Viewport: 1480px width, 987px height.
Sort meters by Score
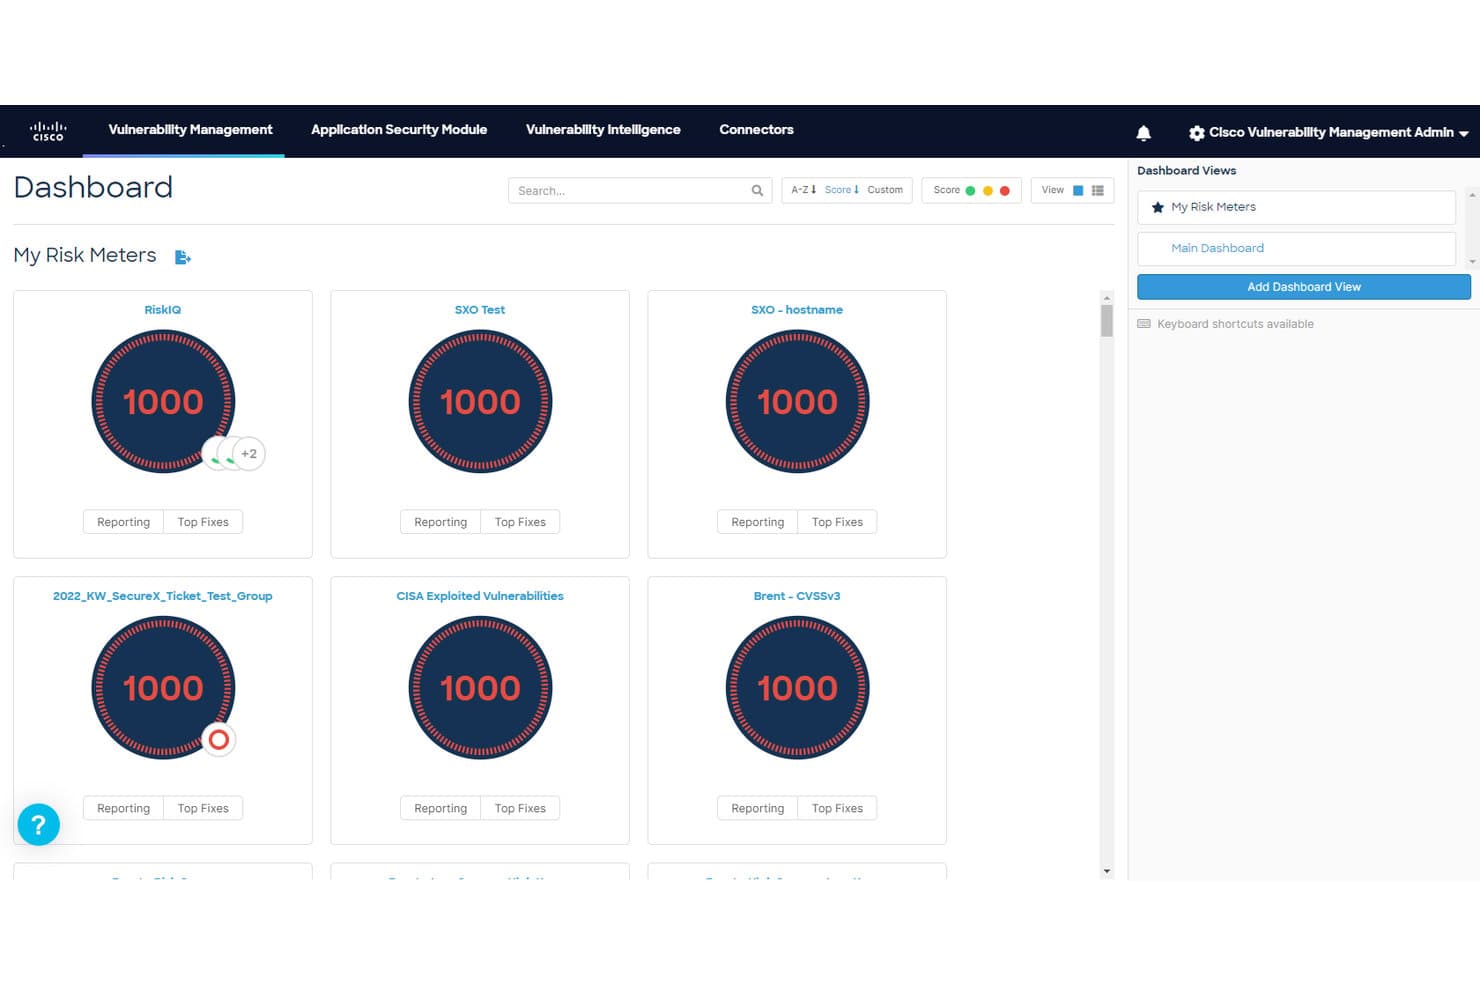[x=842, y=190]
